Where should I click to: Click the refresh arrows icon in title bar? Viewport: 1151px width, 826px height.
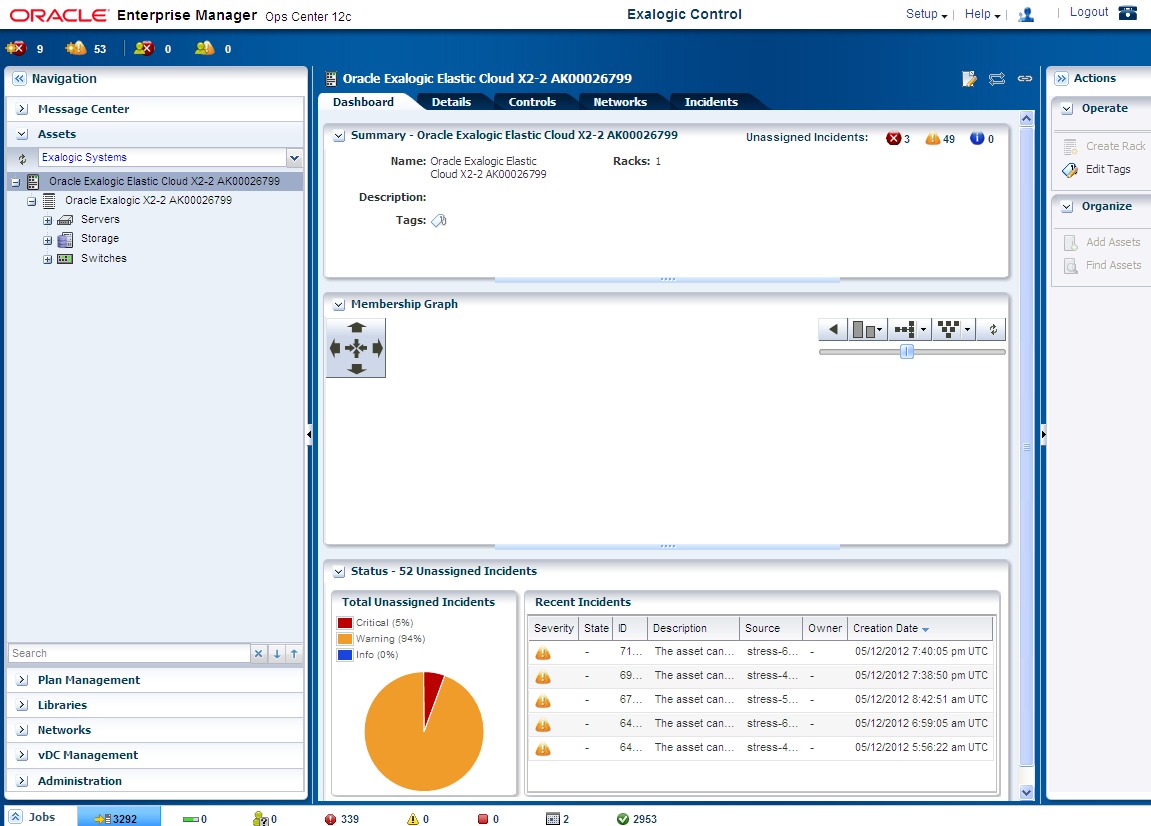pos(997,79)
